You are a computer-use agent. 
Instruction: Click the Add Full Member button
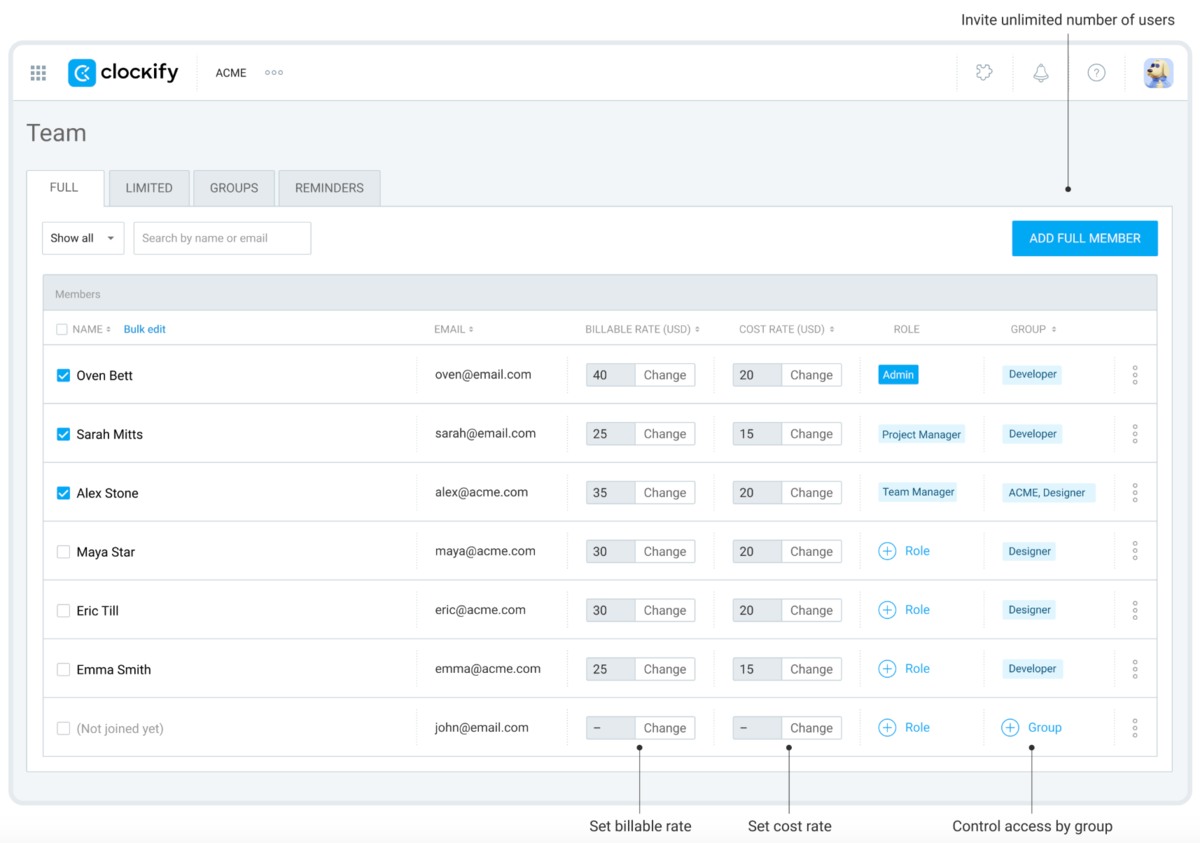click(1084, 238)
